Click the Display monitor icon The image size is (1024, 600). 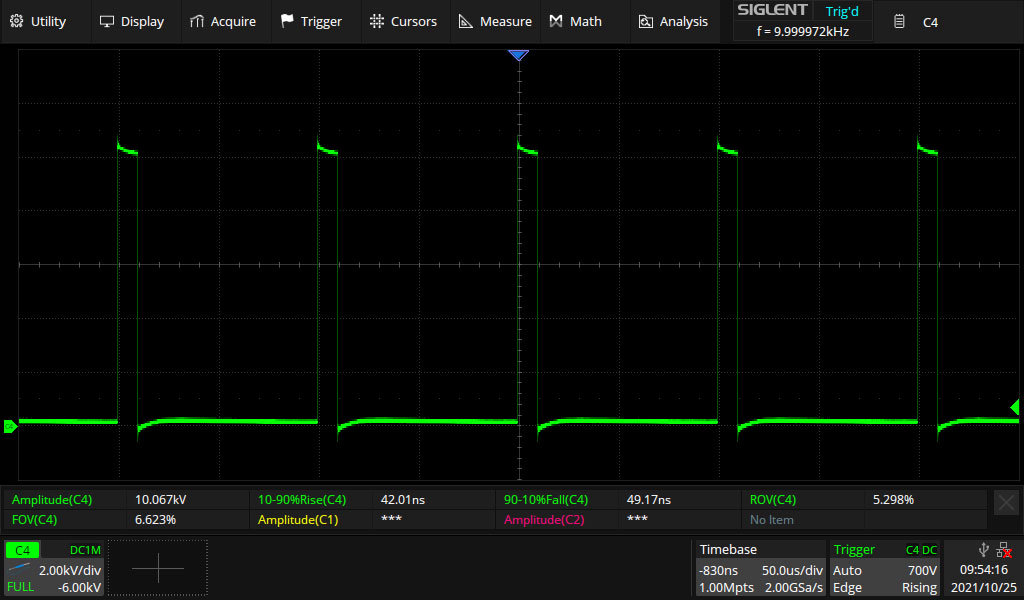[106, 22]
